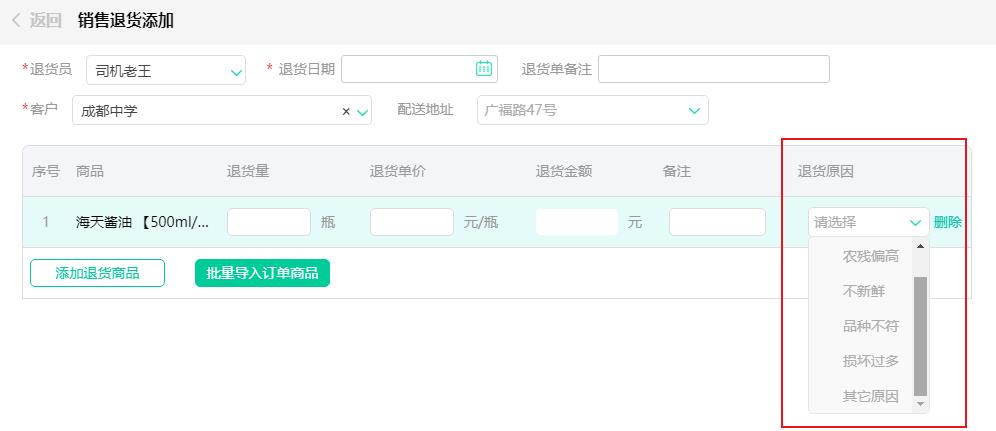Image resolution: width=996 pixels, height=431 pixels.
Task: Click the dropdown list's scroll-down arrow
Action: click(920, 404)
